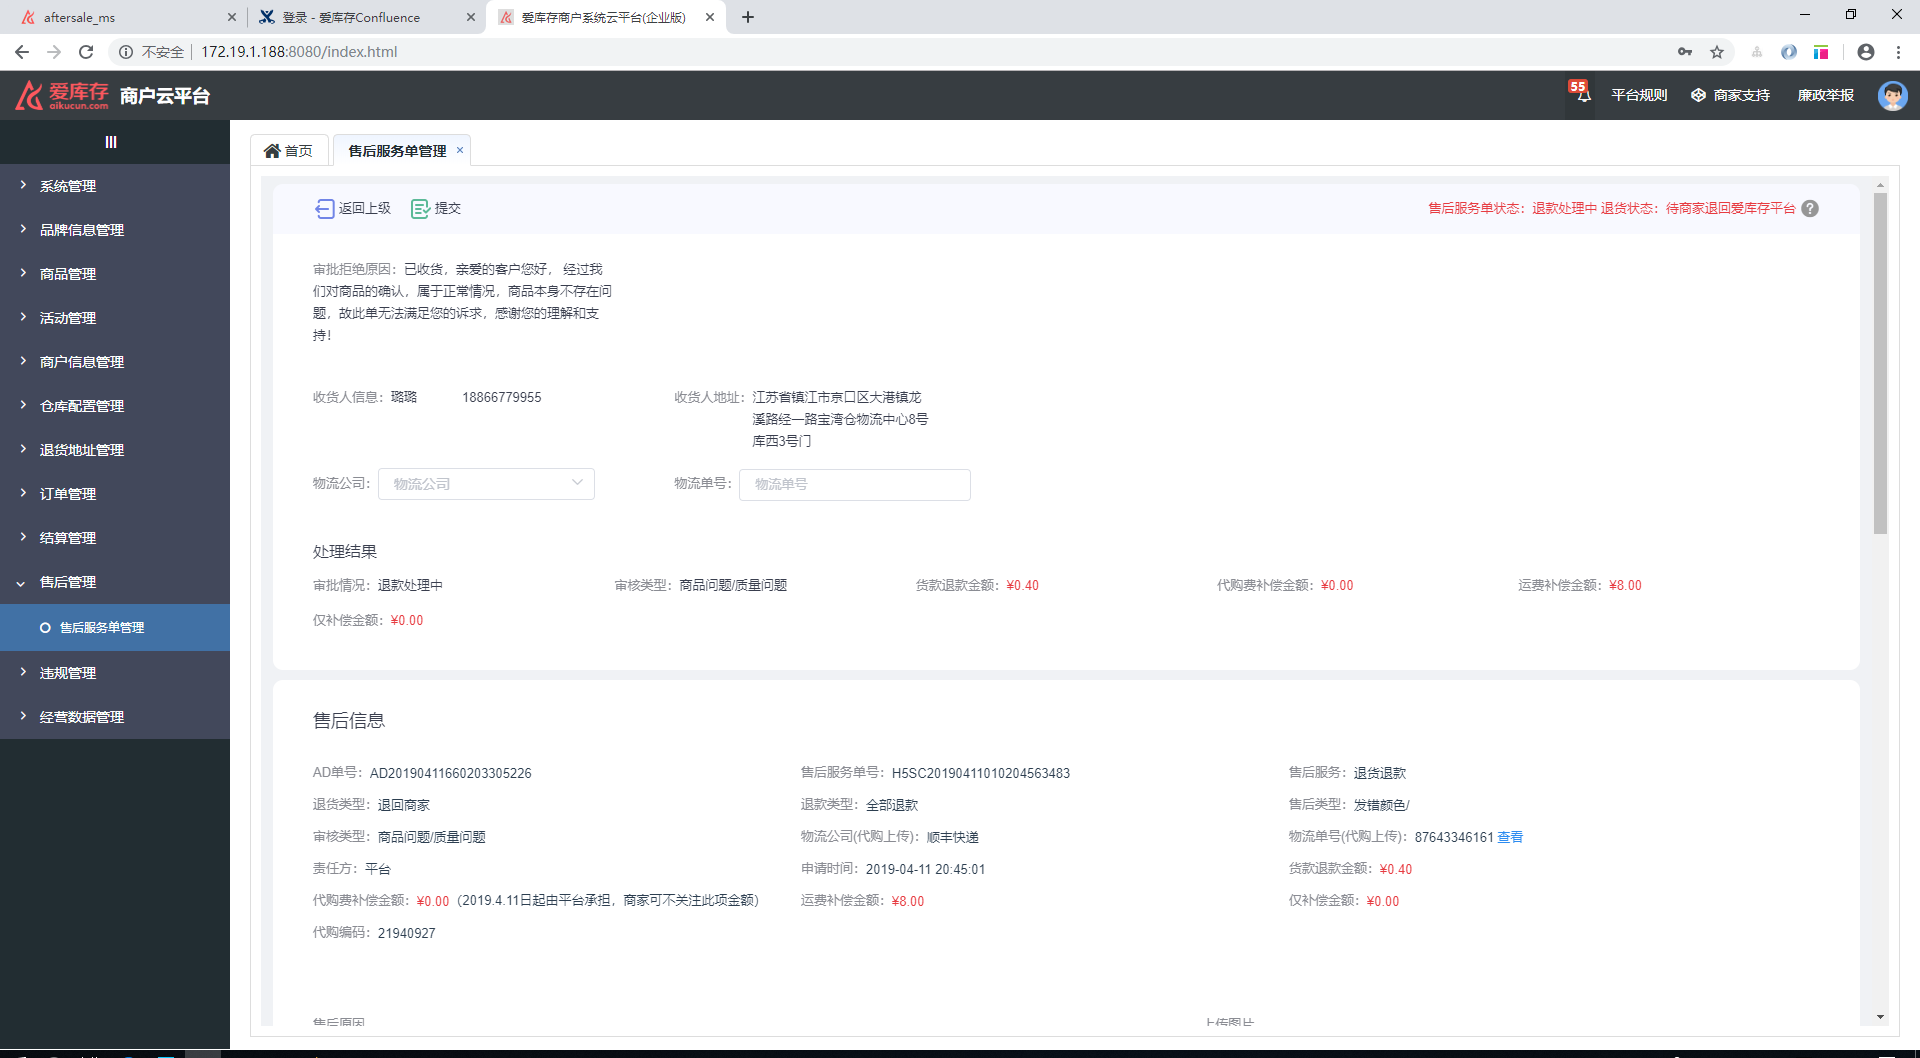Expand 商品管理 menu
This screenshot has width=1920, height=1058.
tap(115, 274)
